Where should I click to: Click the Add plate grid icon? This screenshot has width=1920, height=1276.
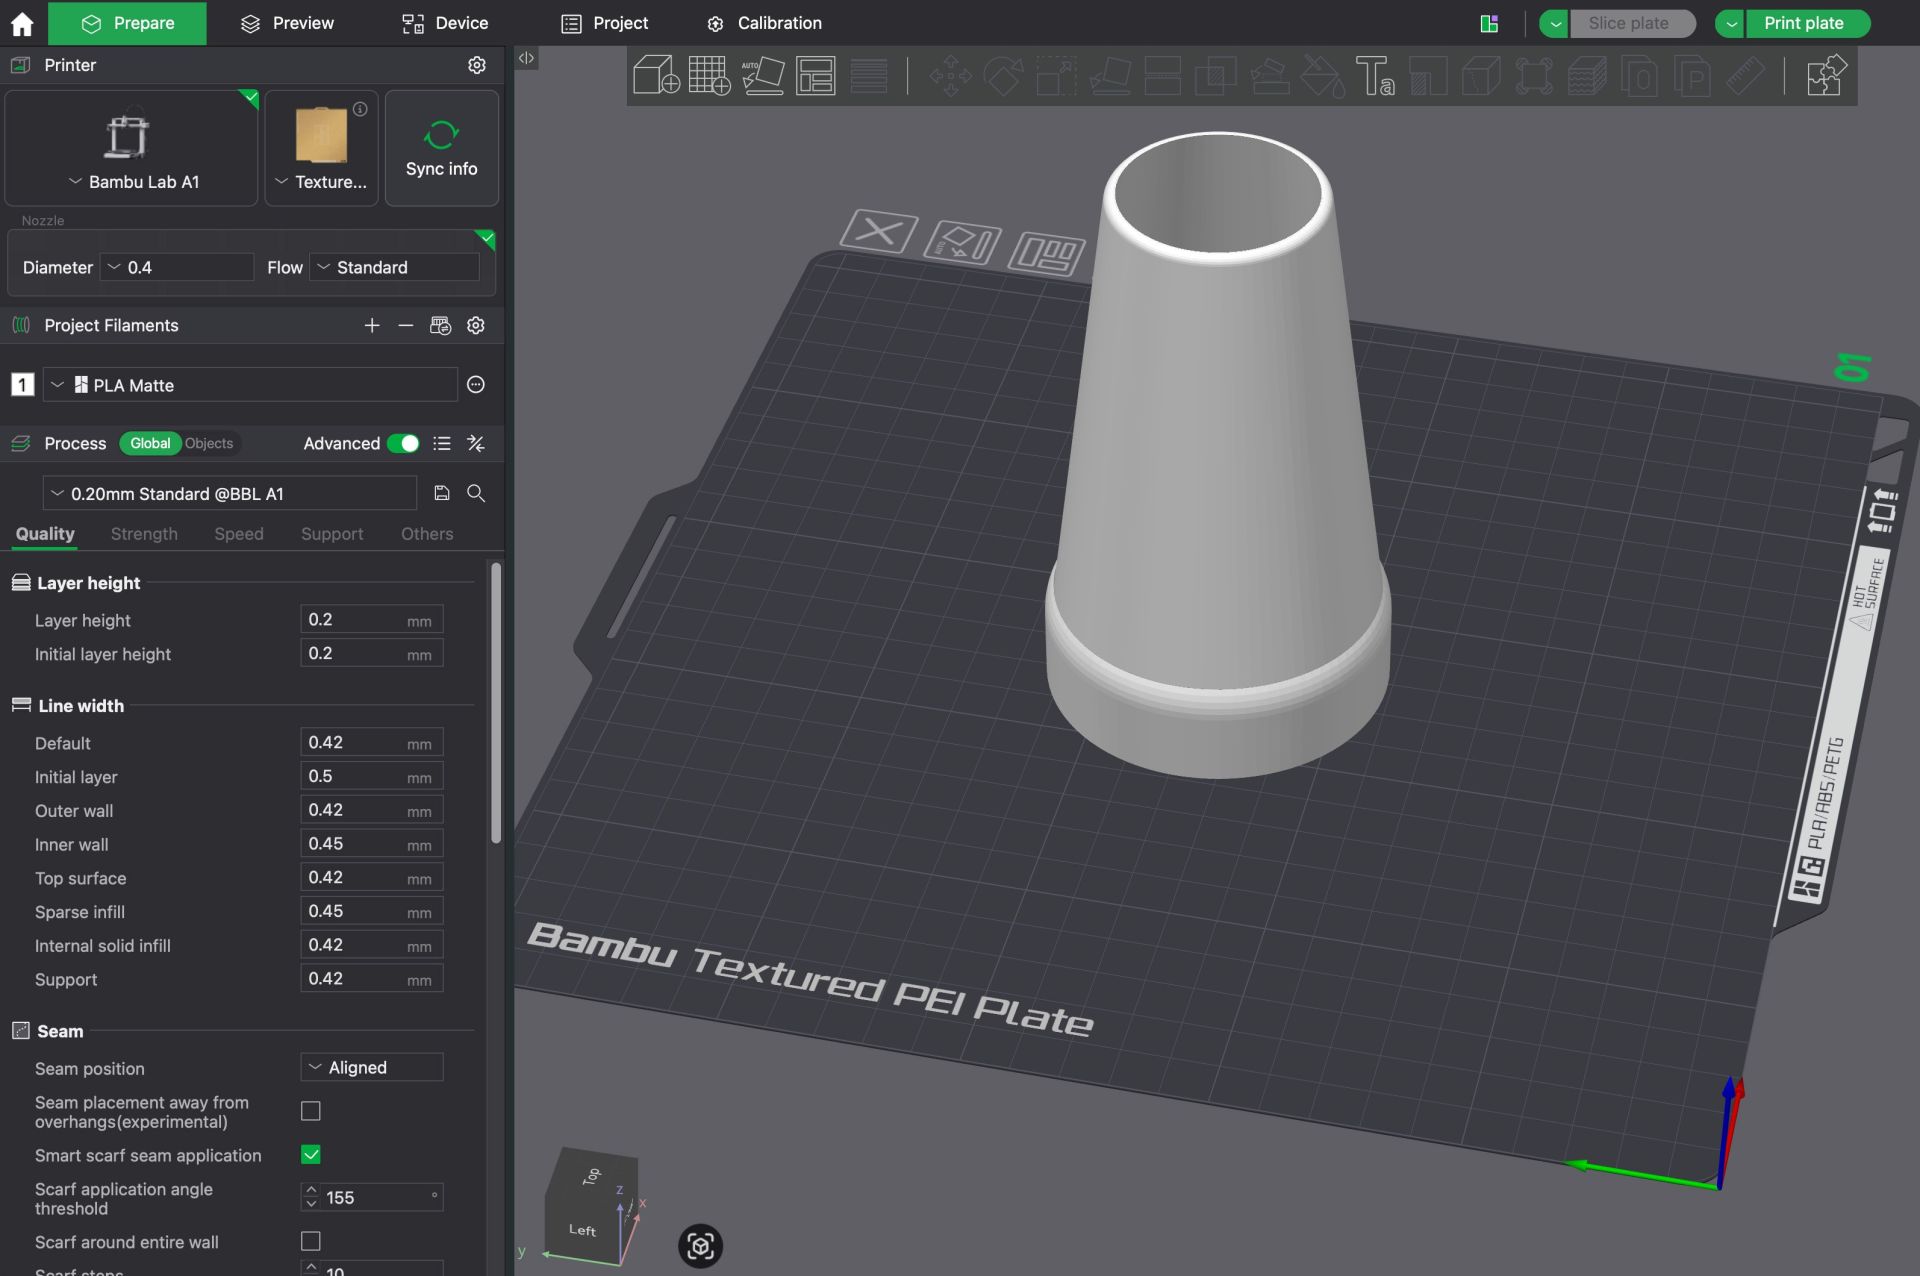pos(709,75)
